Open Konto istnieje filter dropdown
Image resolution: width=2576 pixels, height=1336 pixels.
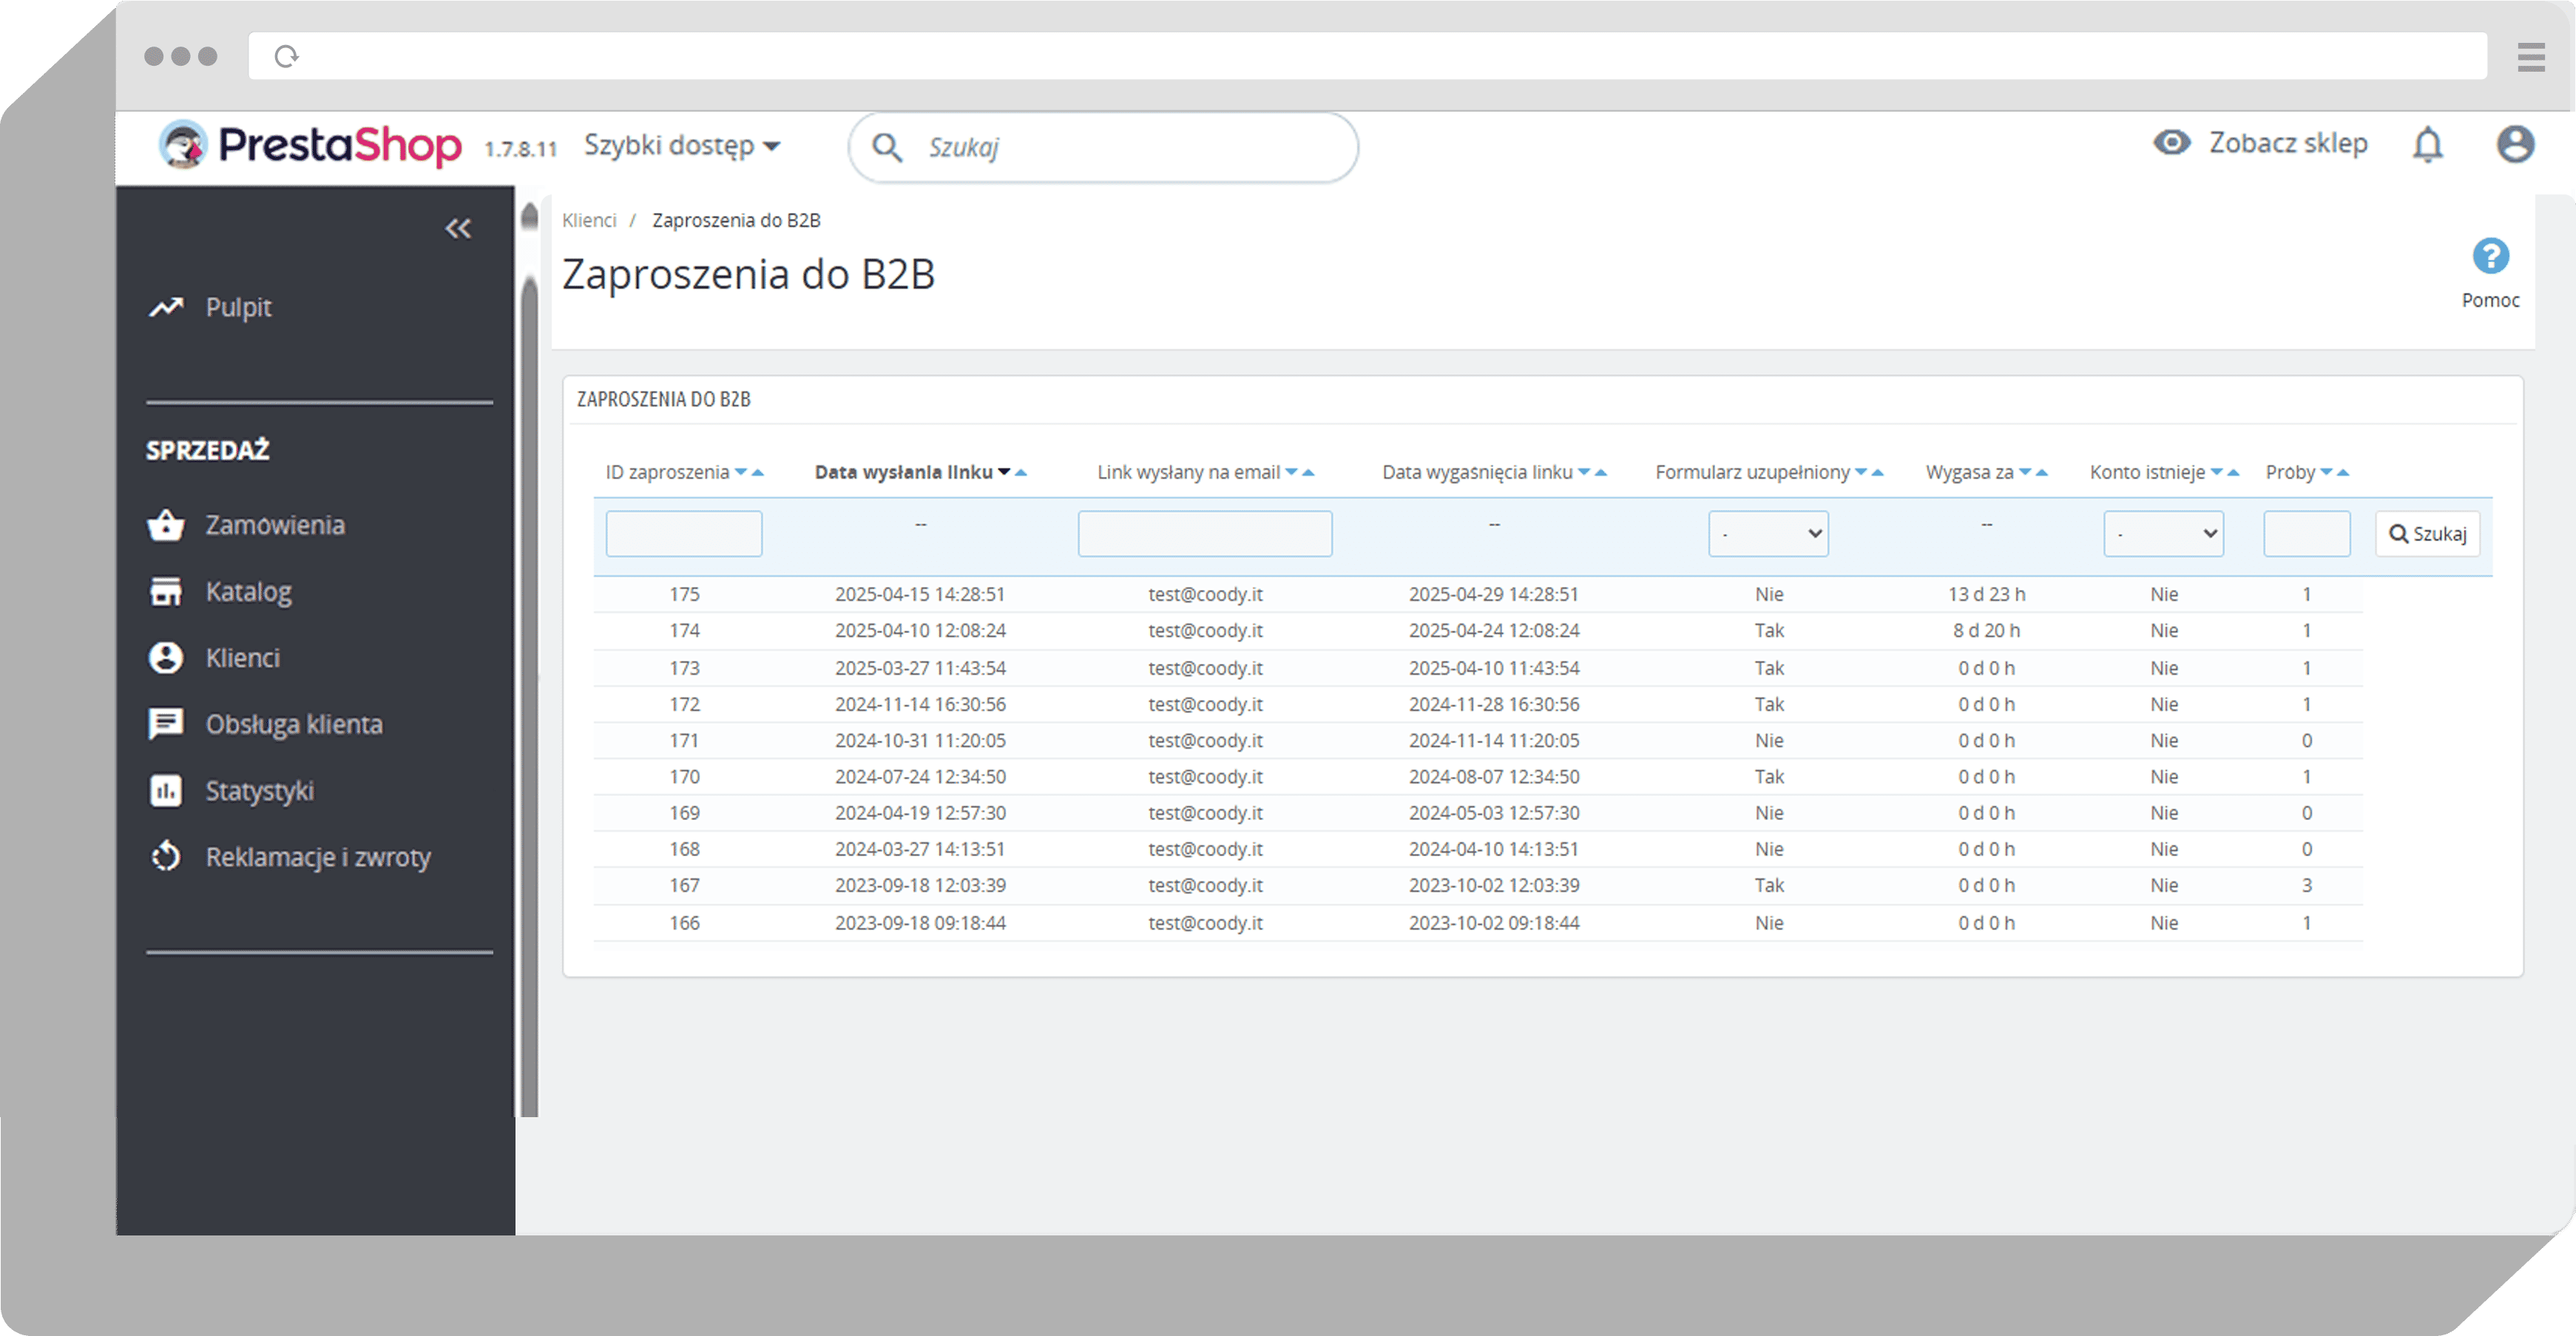pyautogui.click(x=2162, y=534)
